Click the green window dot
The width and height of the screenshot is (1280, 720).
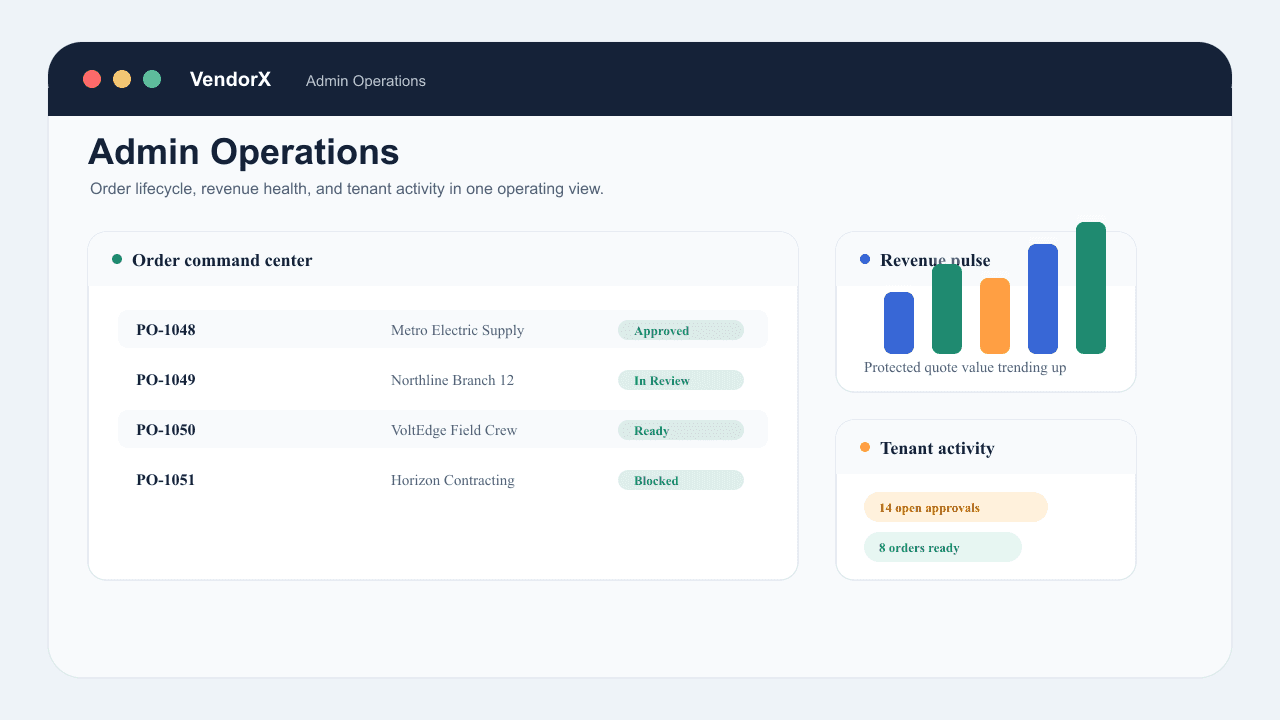[x=152, y=79]
